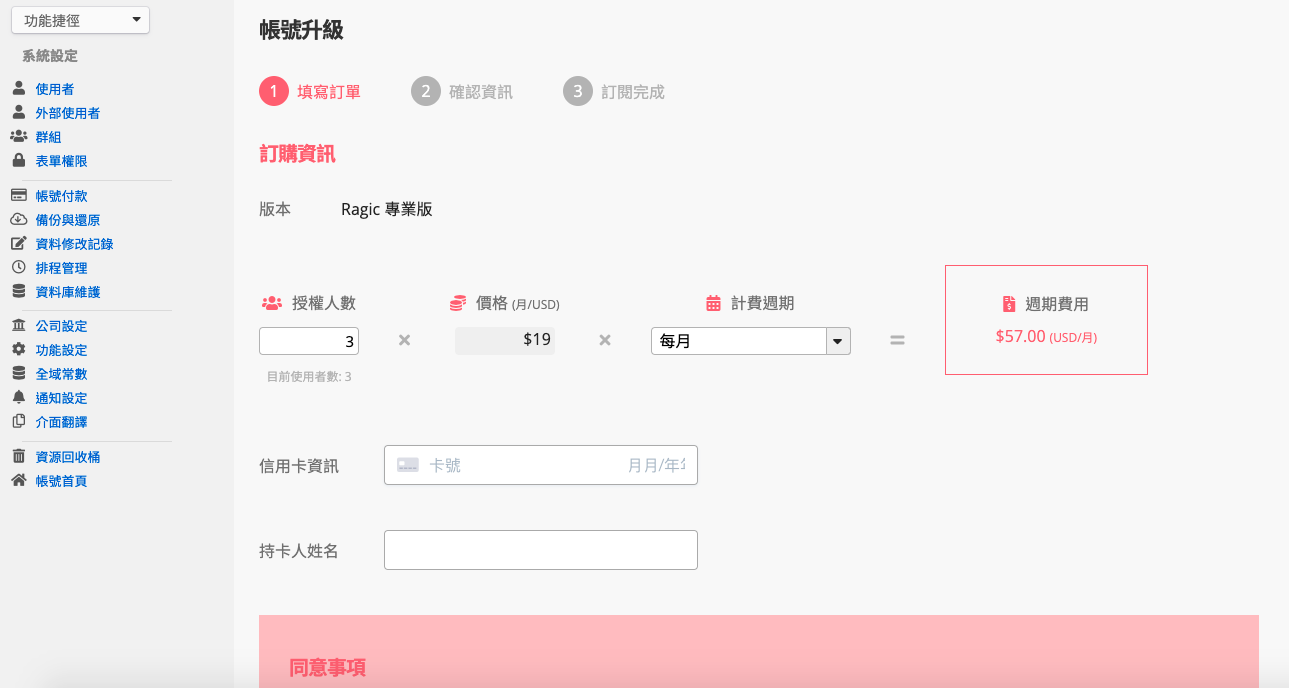Image resolution: width=1289 pixels, height=688 pixels.
Task: Open 通知設定 page
Action: (x=61, y=398)
